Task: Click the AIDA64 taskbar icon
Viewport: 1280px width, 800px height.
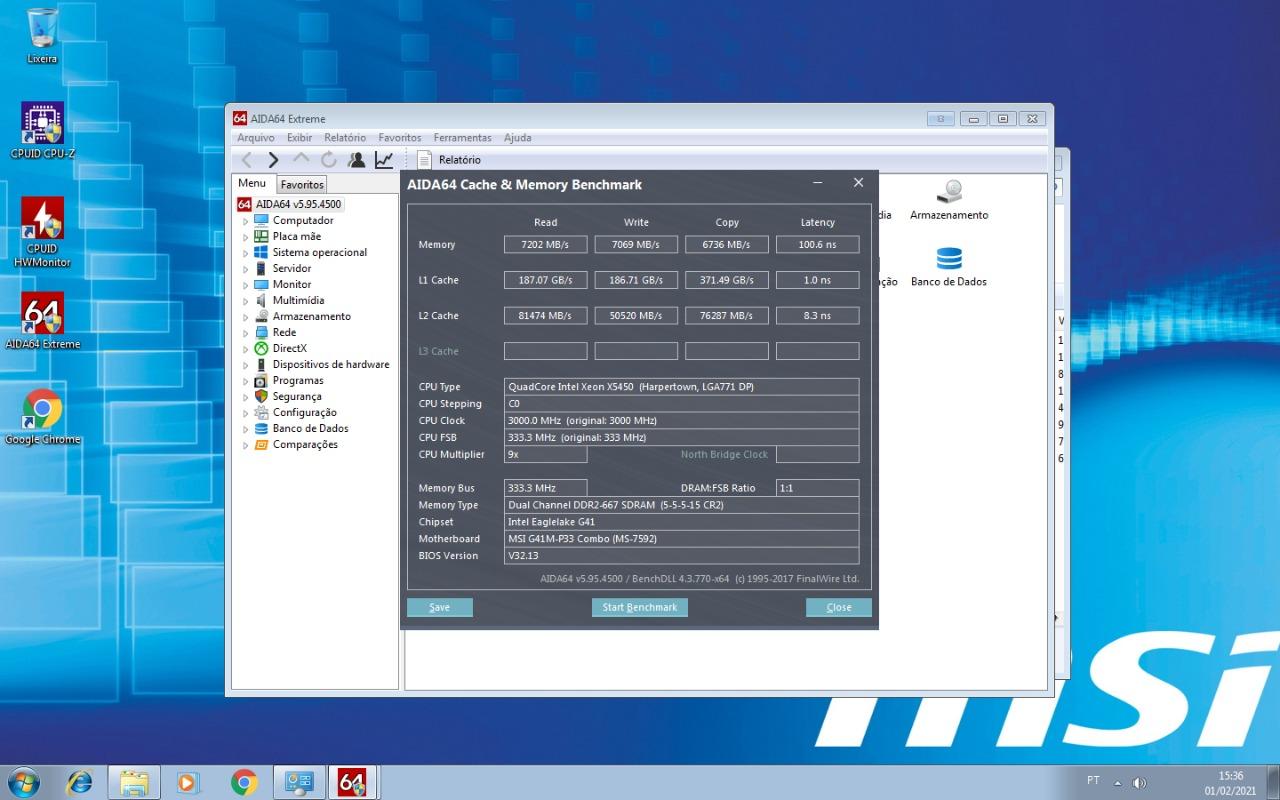Action: [x=352, y=782]
